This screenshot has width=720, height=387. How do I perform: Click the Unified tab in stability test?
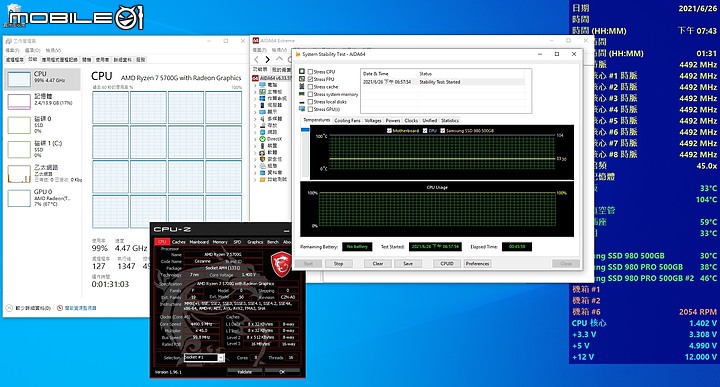click(429, 120)
